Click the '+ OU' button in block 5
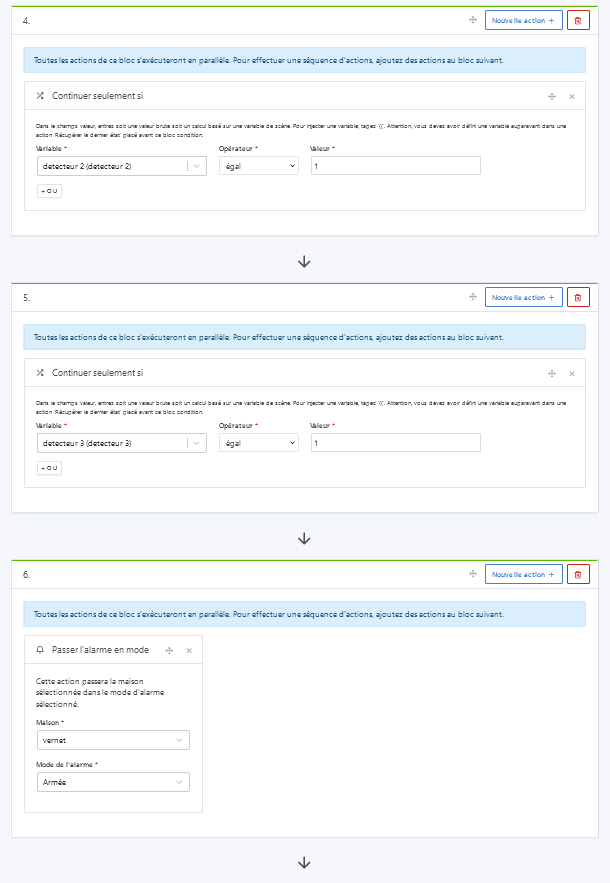 (x=49, y=467)
